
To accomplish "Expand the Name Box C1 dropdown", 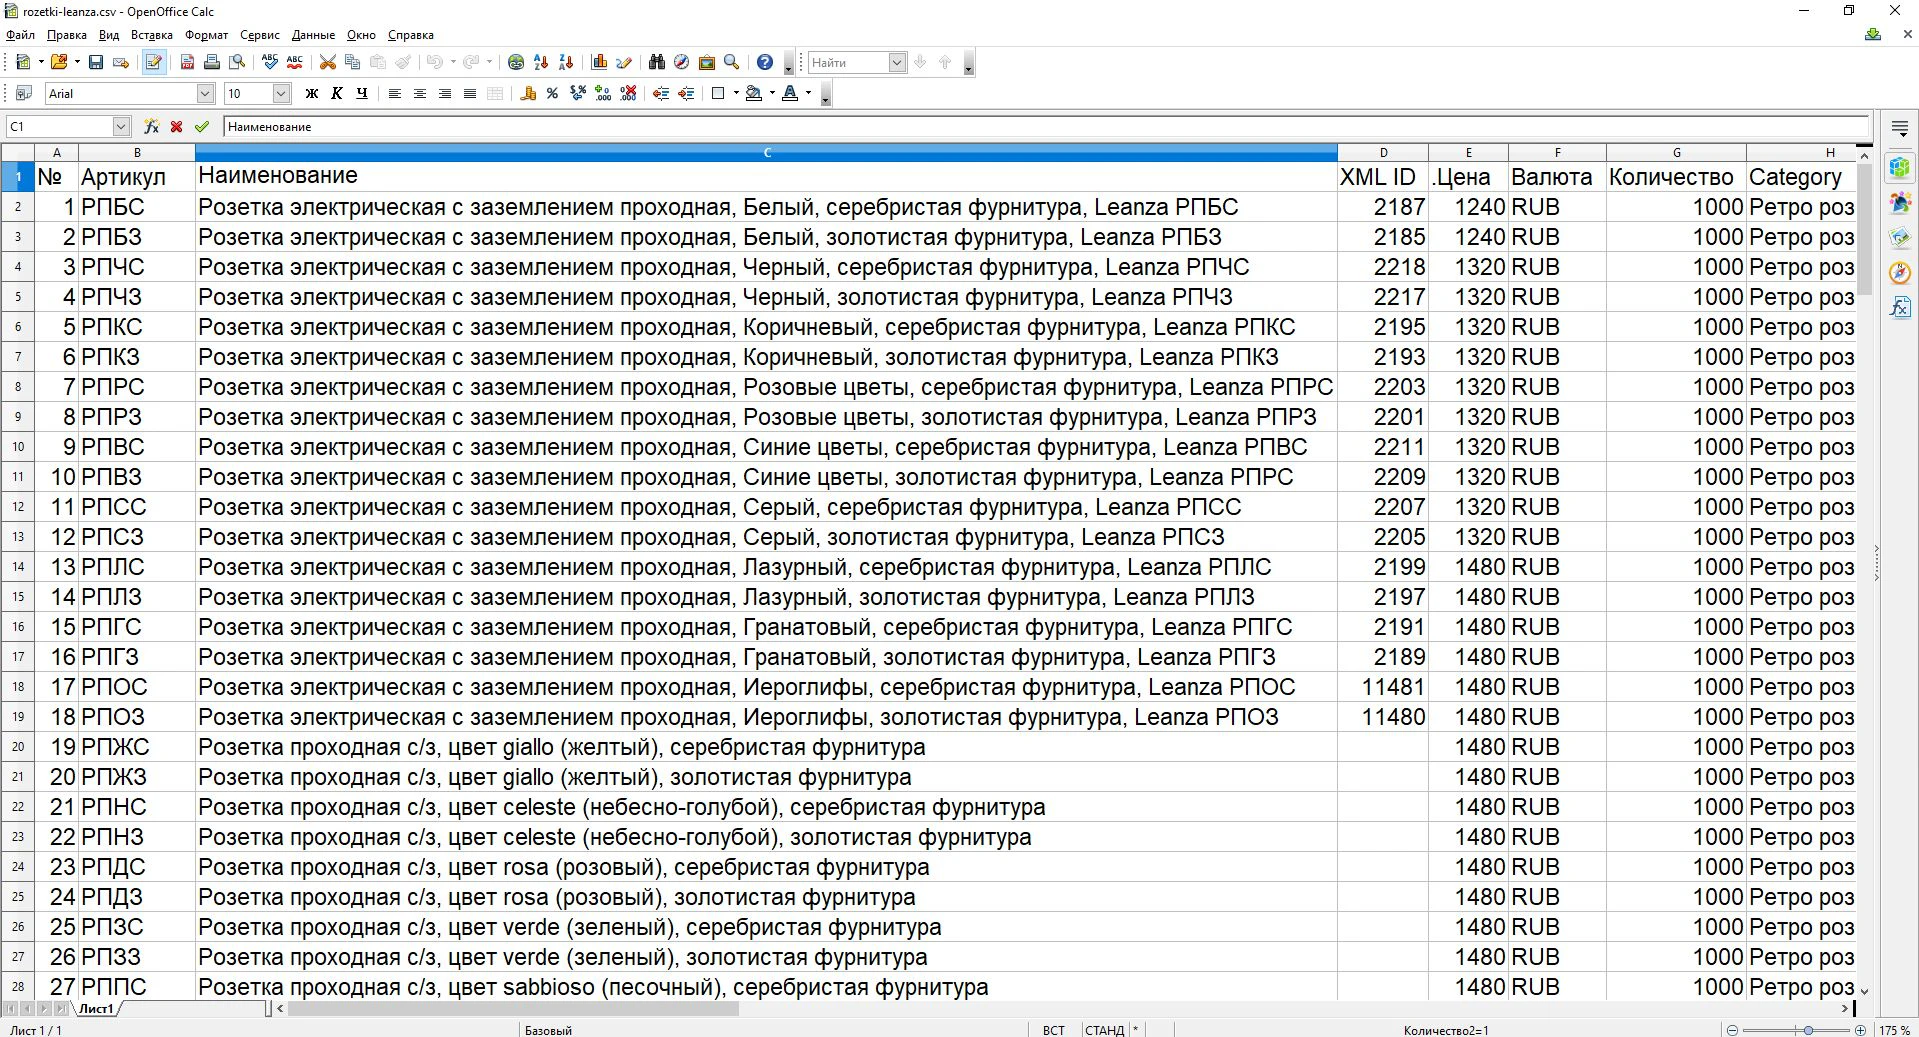I will click(121, 126).
